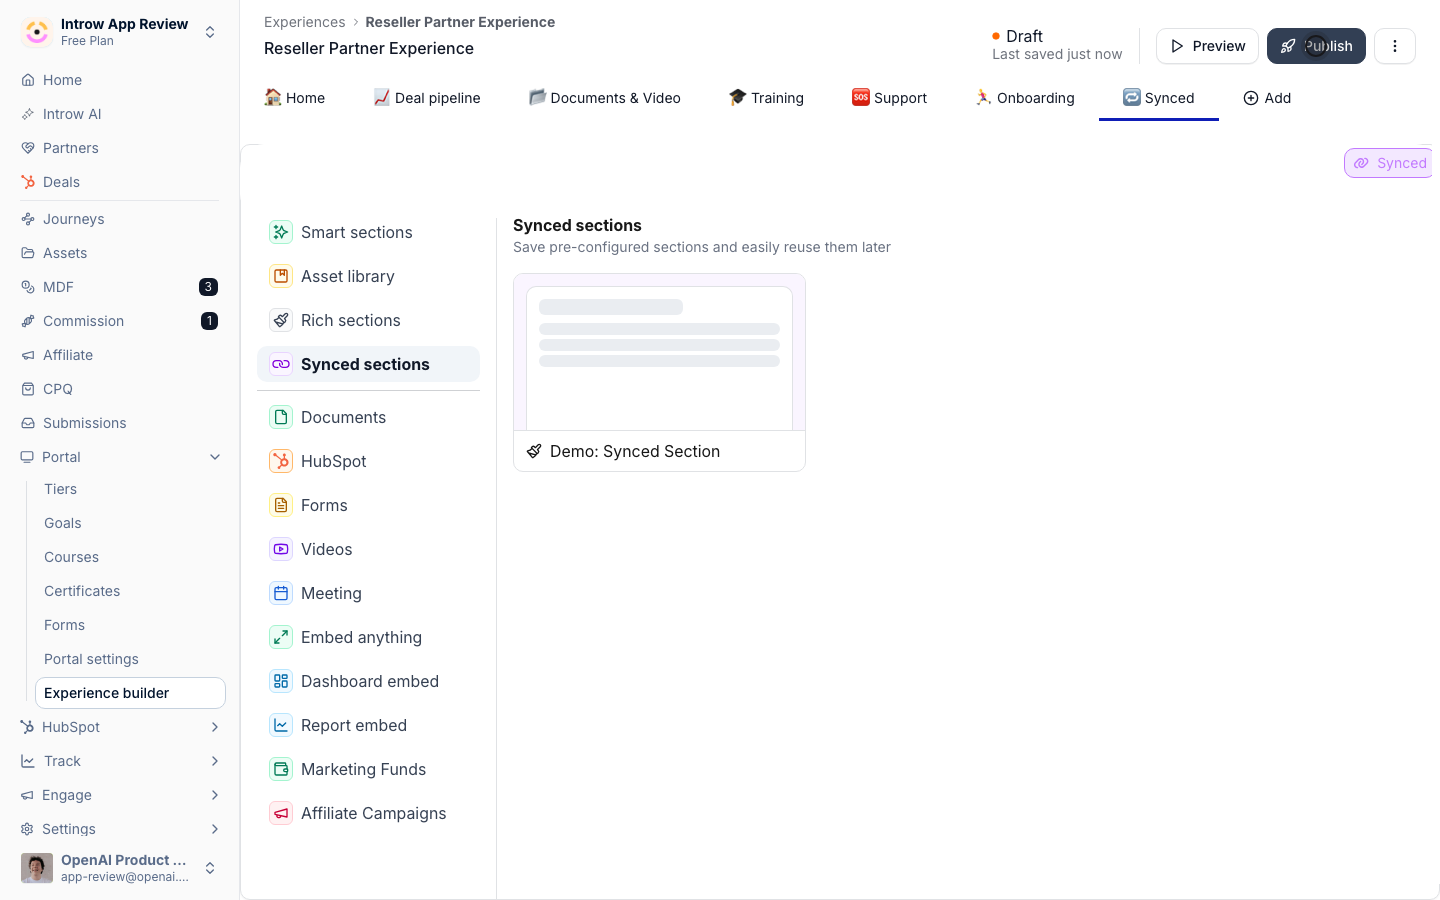Expand the Track menu chevron
Viewport: 1440px width, 900px height.
[x=215, y=761]
